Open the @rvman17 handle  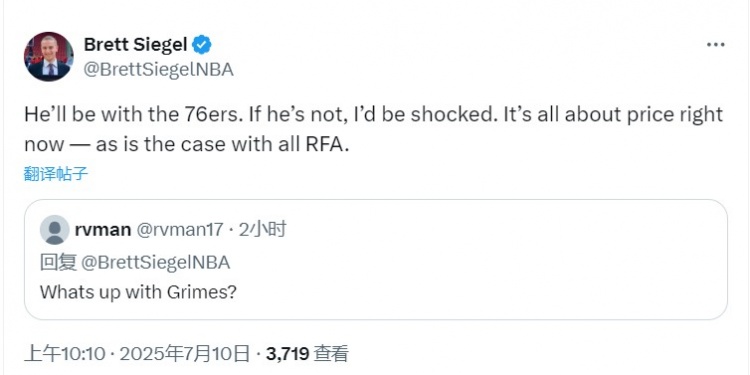tap(180, 230)
